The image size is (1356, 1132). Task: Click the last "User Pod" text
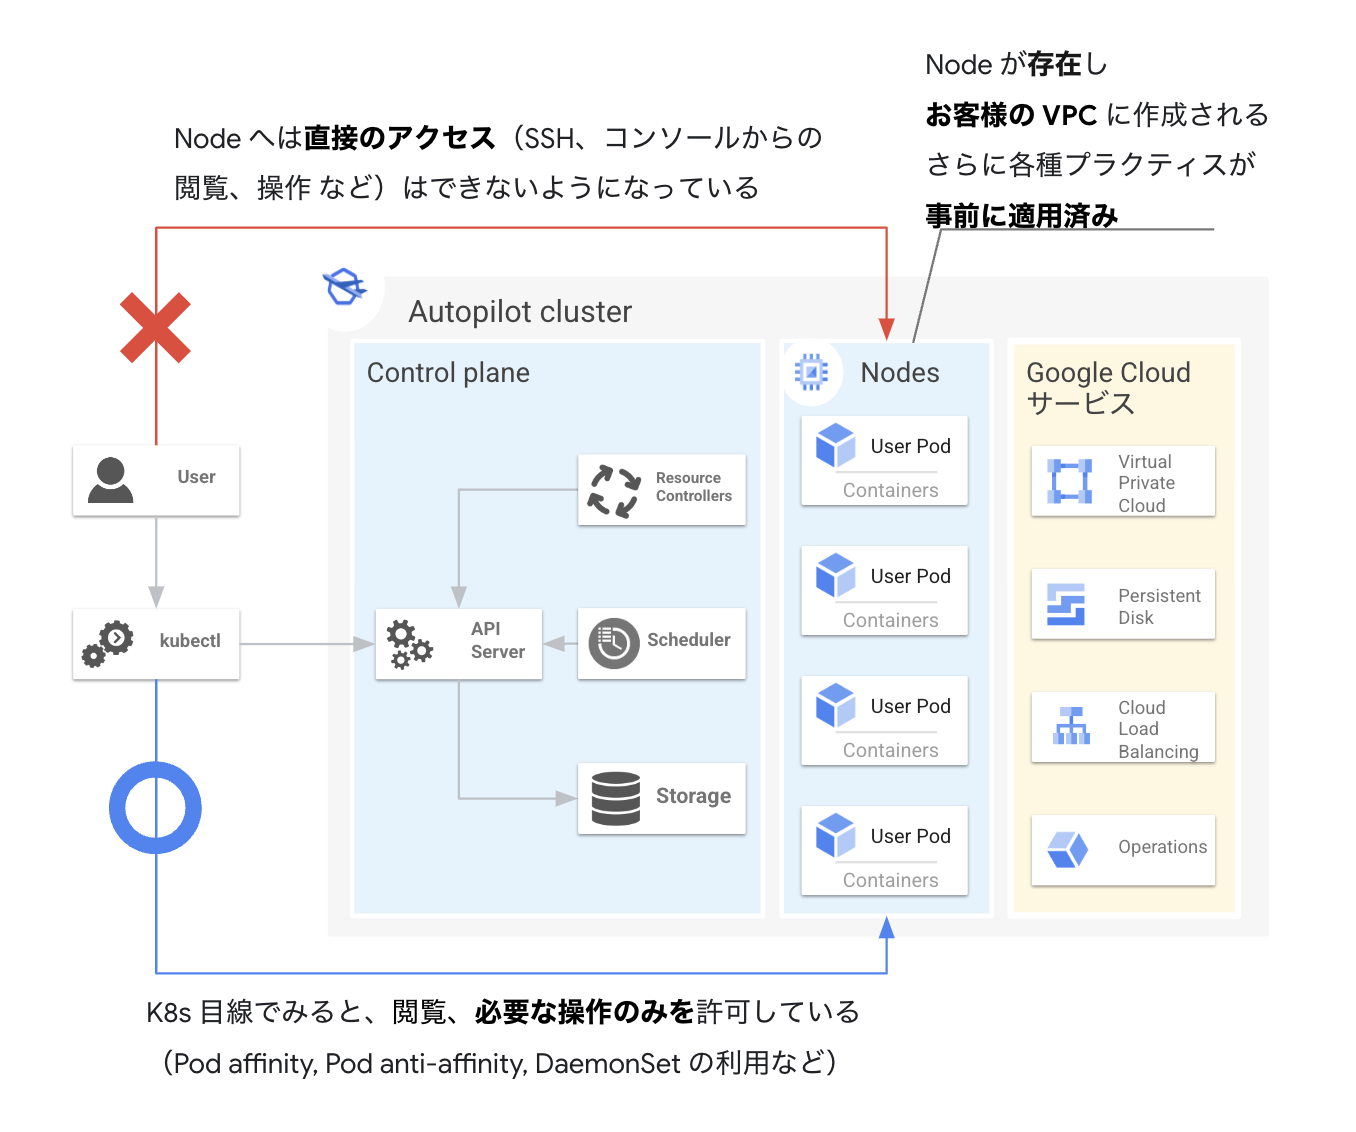(910, 837)
